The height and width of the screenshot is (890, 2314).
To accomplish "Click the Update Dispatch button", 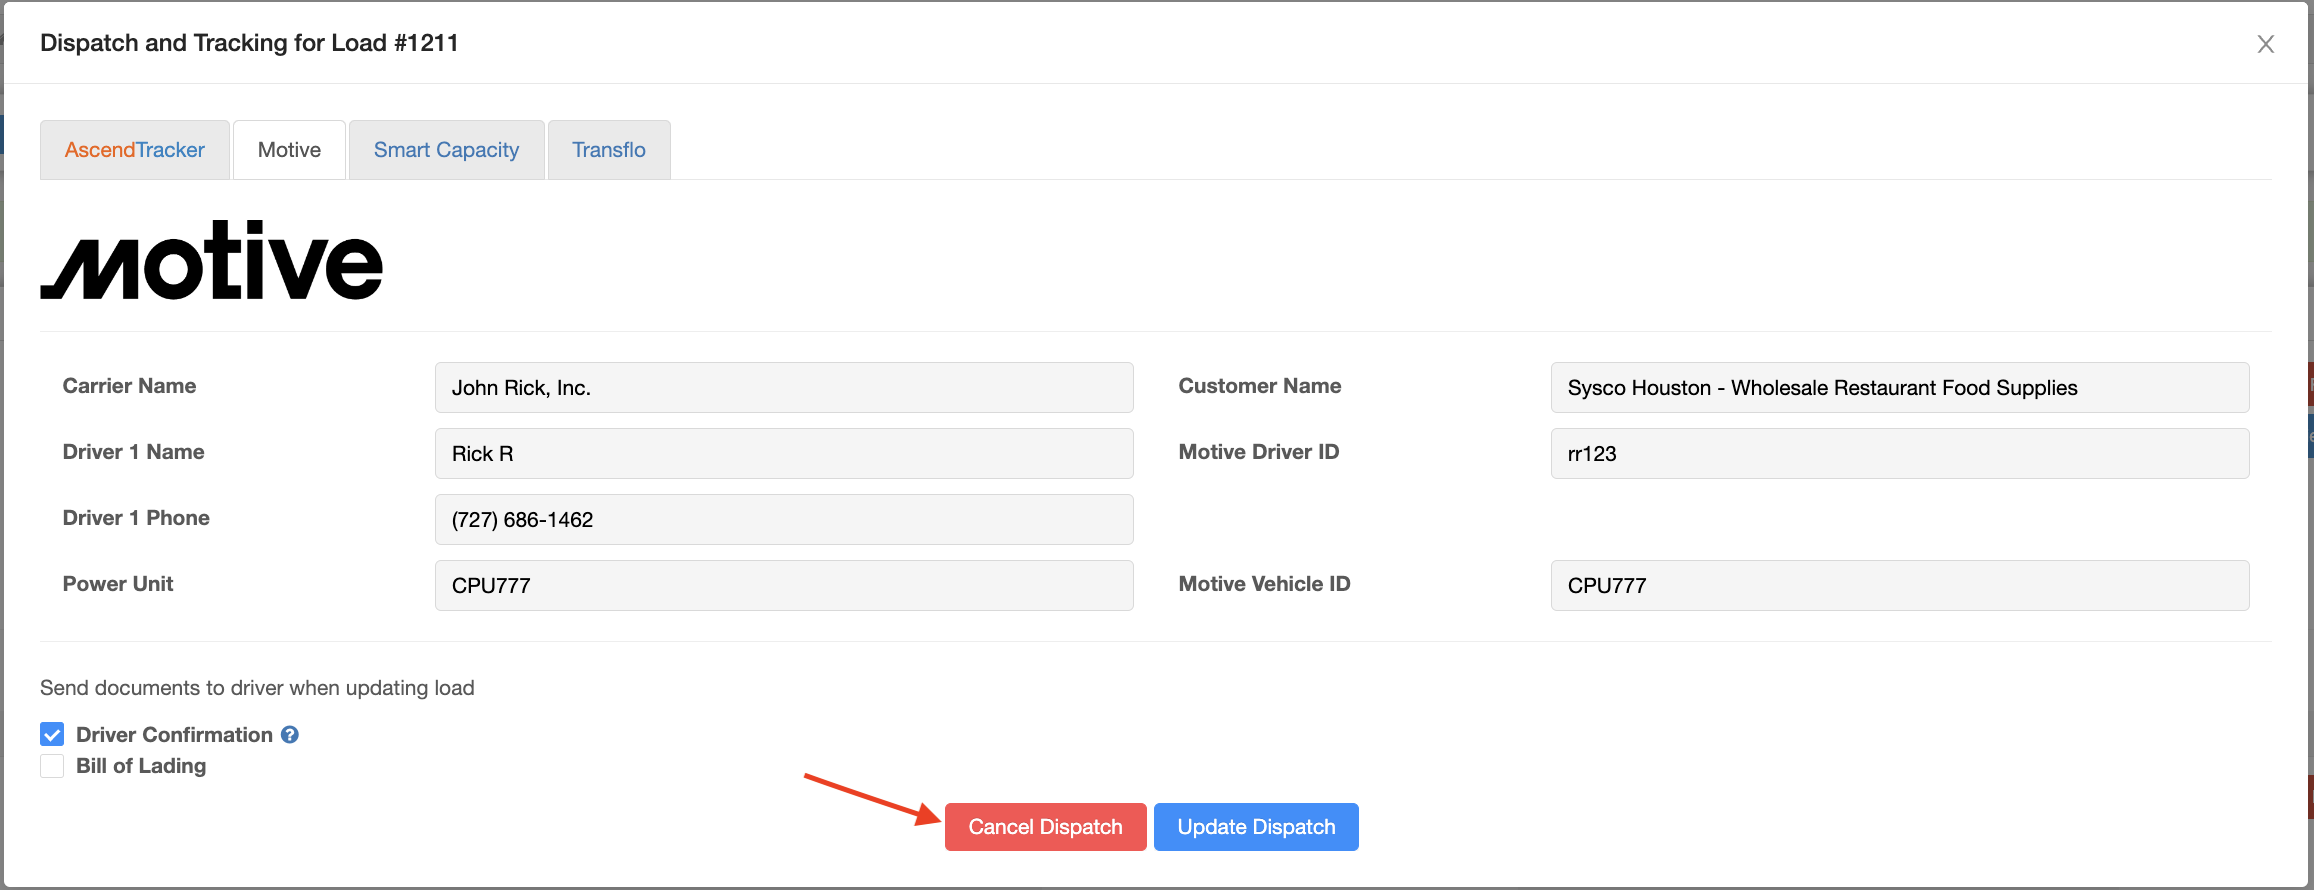I will click(x=1256, y=827).
